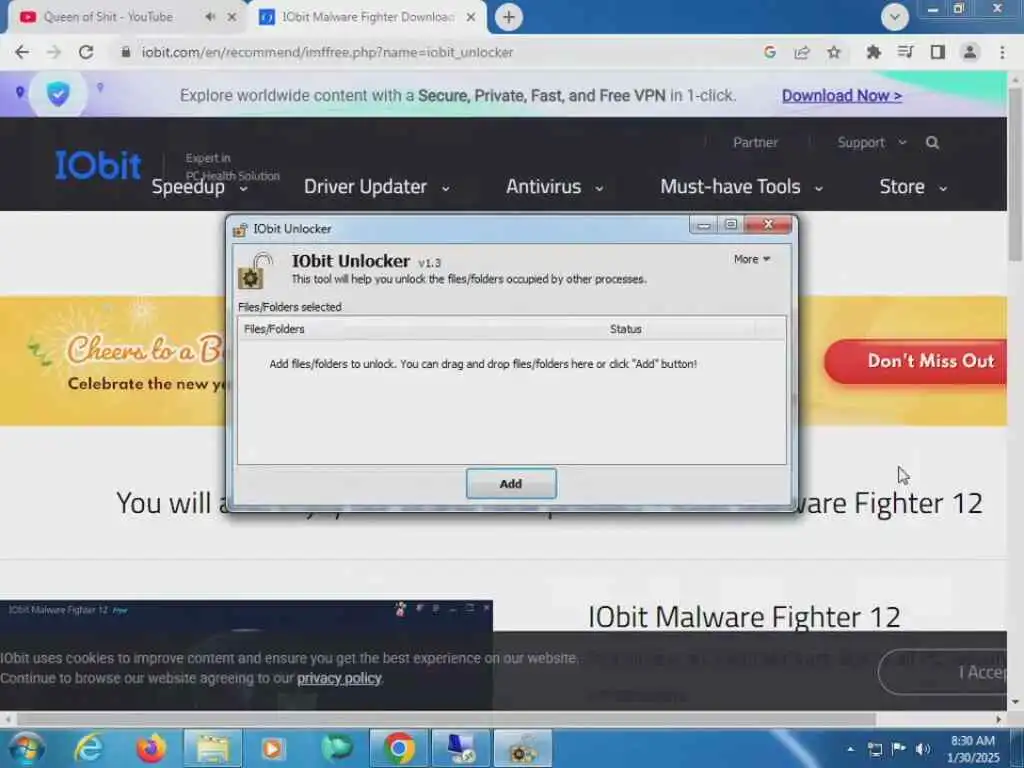The width and height of the screenshot is (1024, 768).
Task: Click the Action Center flag icon
Action: pos(899,749)
